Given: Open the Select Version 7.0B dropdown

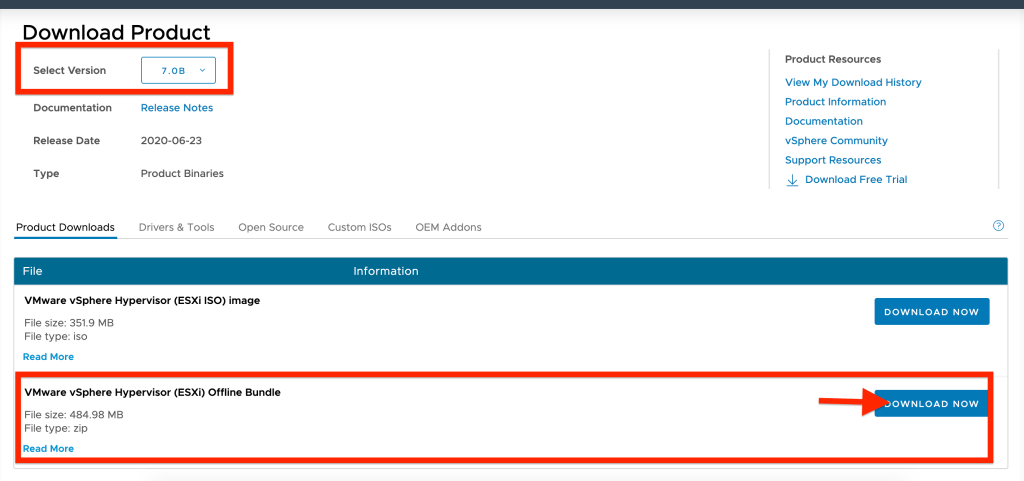Looking at the screenshot, I should [x=178, y=70].
